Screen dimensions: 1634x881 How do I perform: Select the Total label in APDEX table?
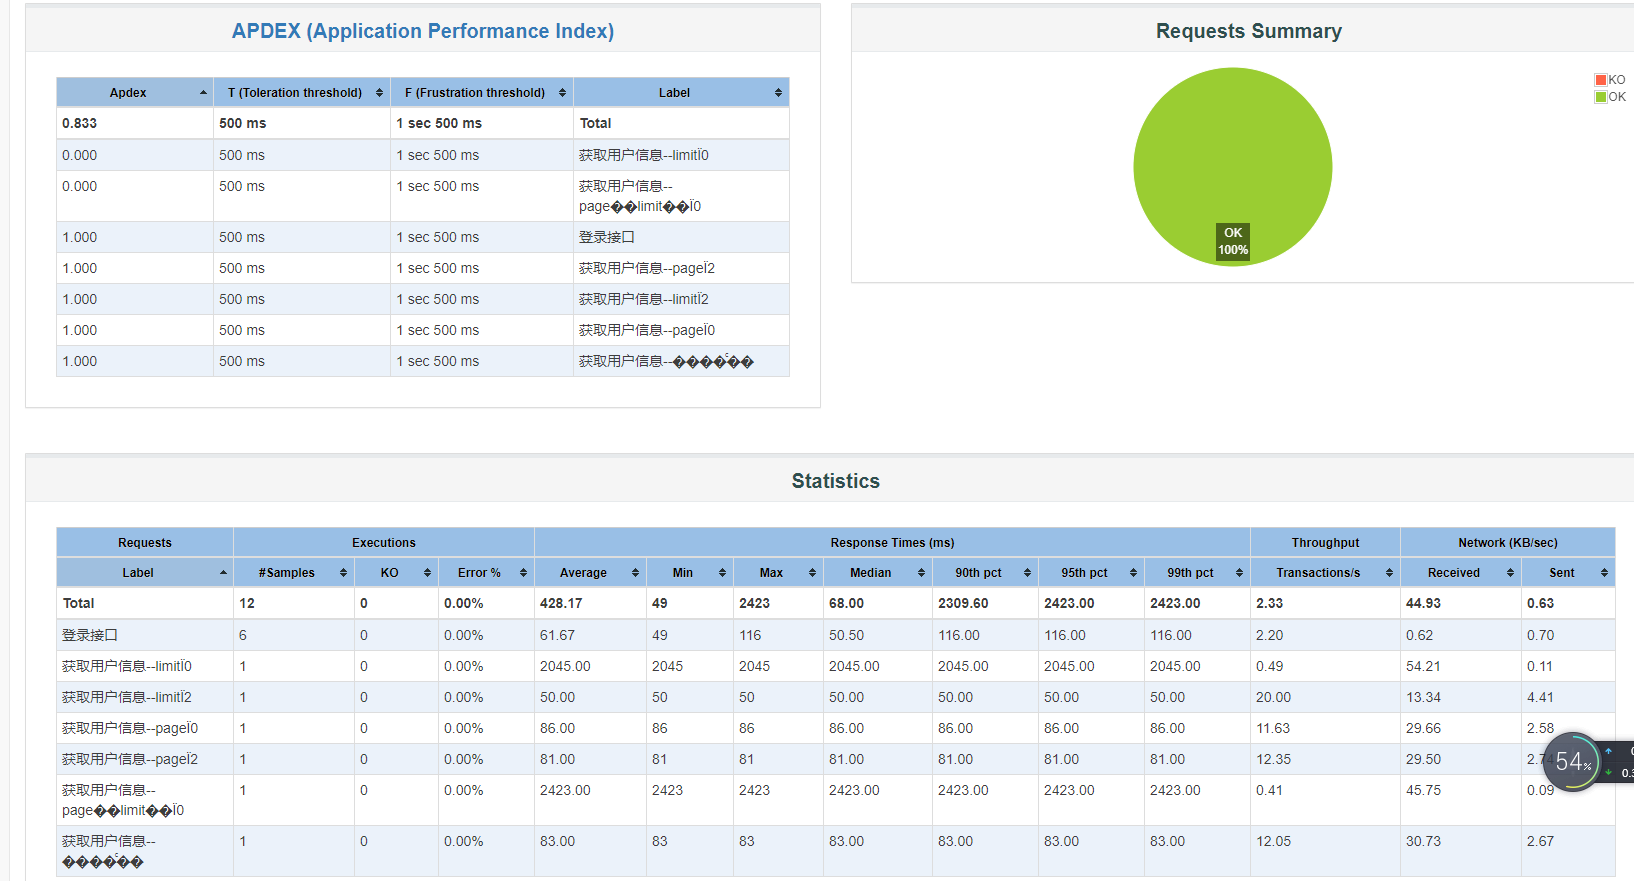coord(595,123)
